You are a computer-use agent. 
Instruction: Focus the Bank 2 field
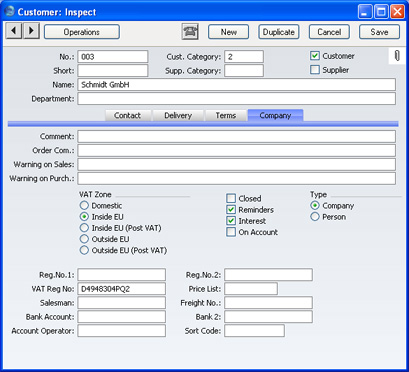point(268,317)
